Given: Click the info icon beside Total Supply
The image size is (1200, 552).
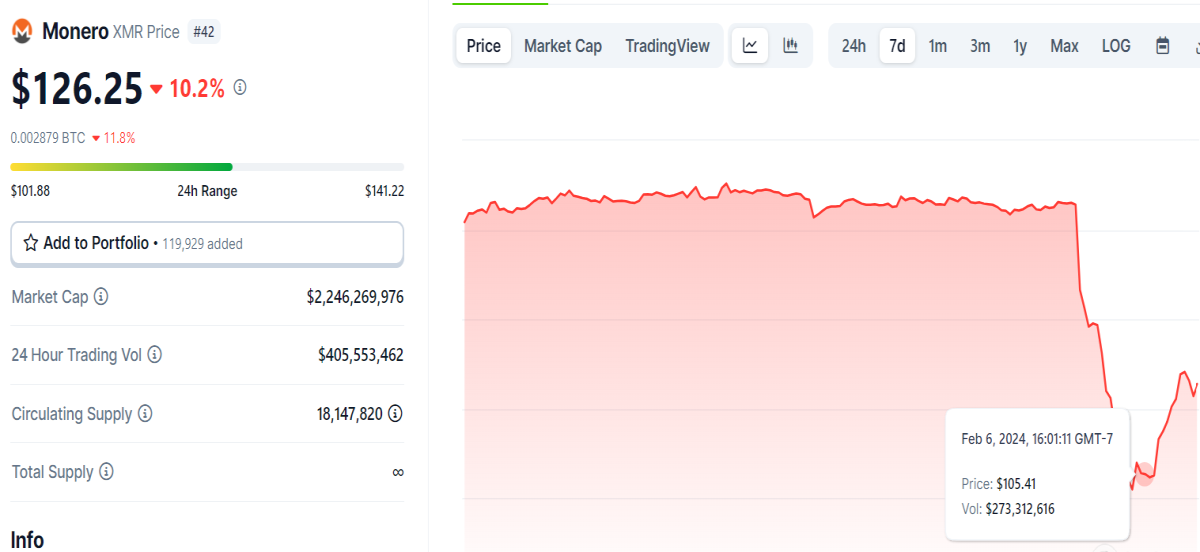Looking at the screenshot, I should (x=106, y=472).
